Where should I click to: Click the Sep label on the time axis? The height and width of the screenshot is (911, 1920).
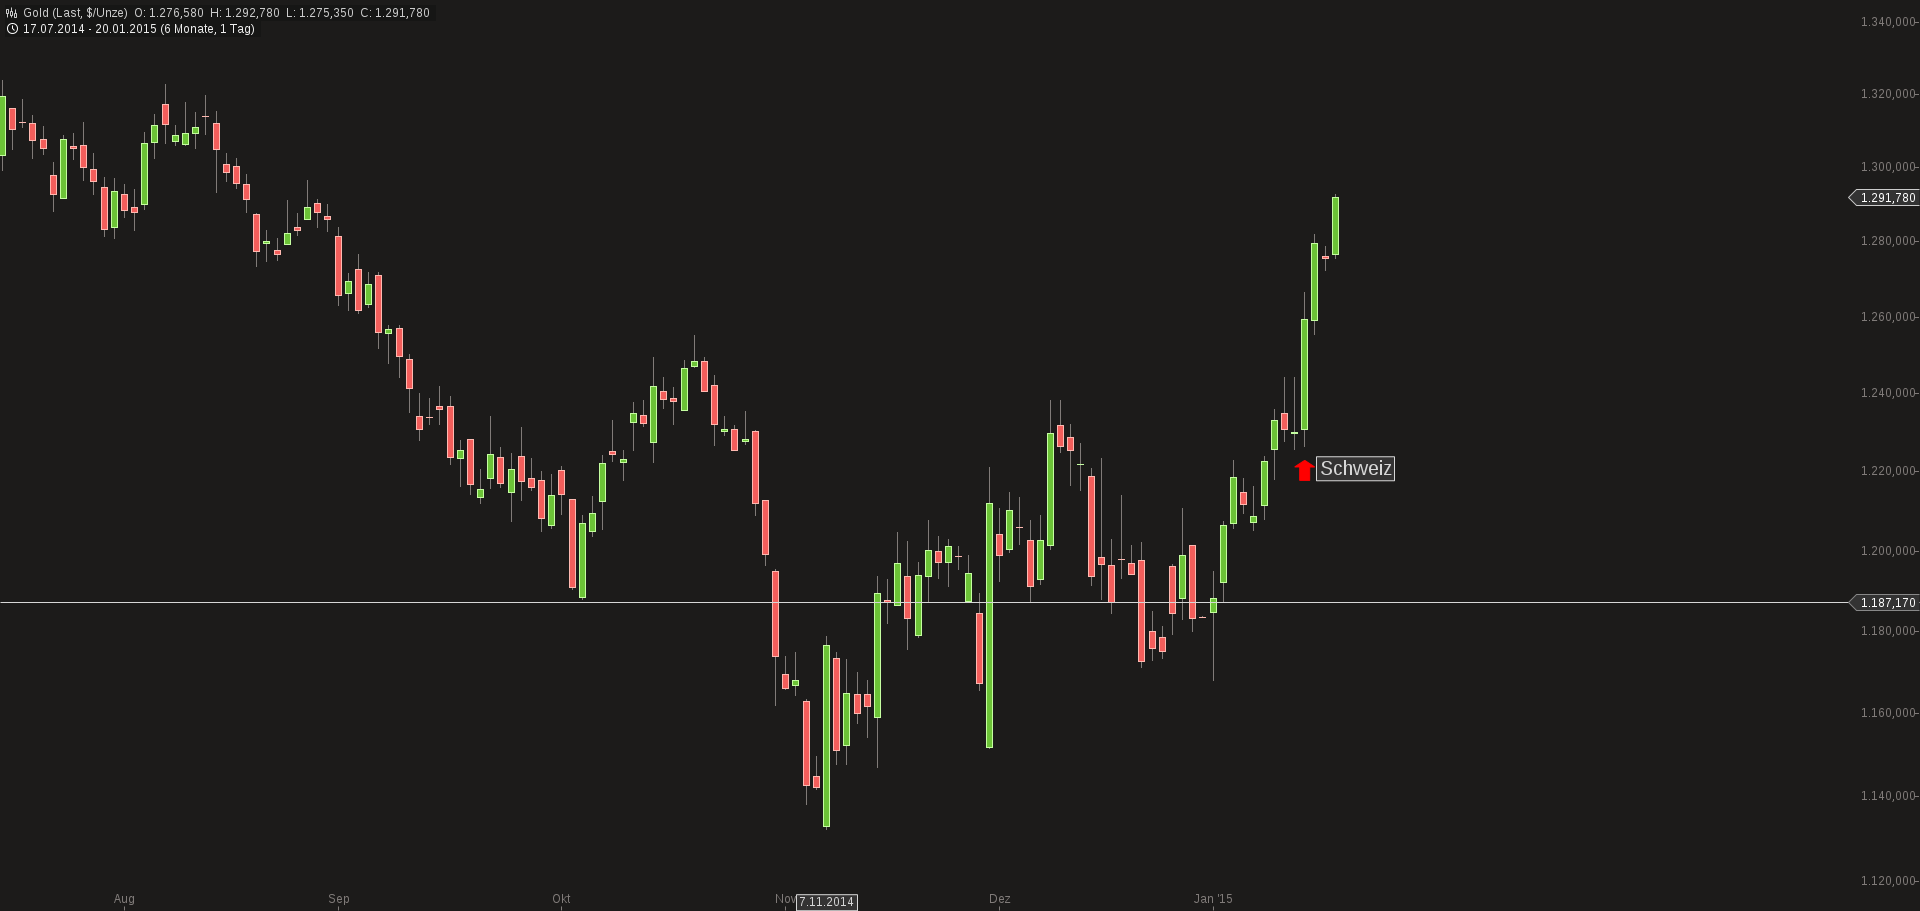[x=339, y=899]
